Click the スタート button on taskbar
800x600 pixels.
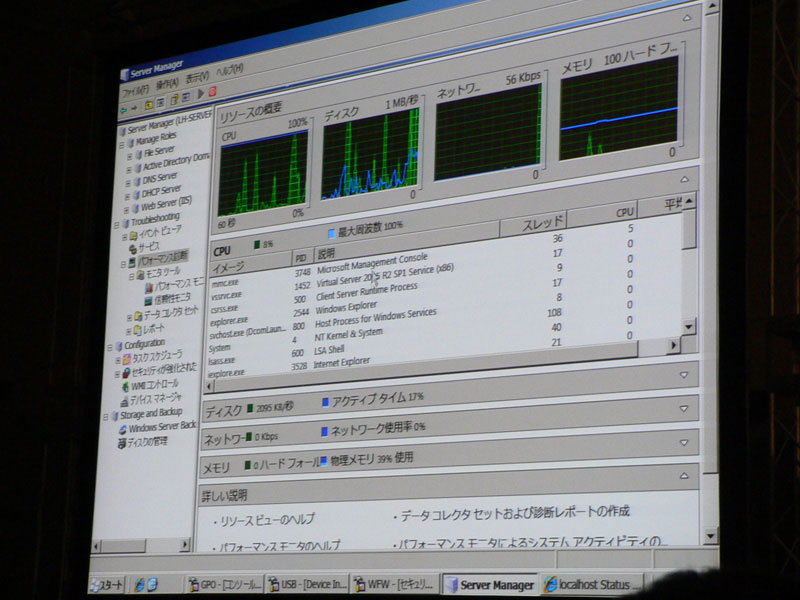pos(107,585)
